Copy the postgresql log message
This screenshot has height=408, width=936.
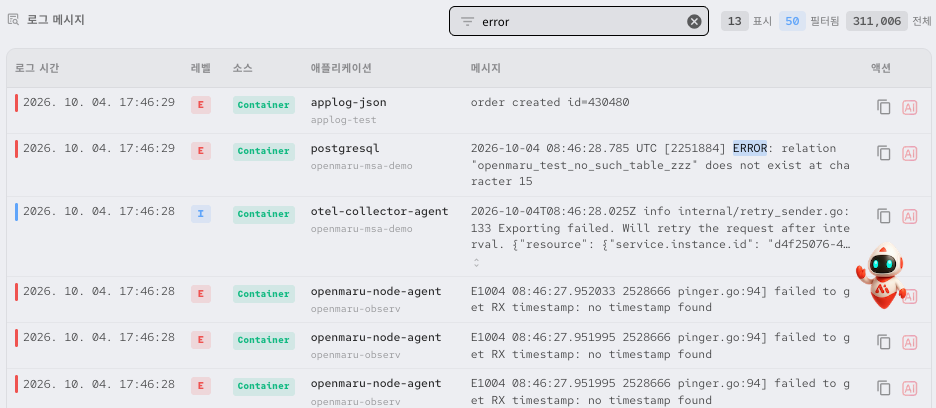pos(883,153)
